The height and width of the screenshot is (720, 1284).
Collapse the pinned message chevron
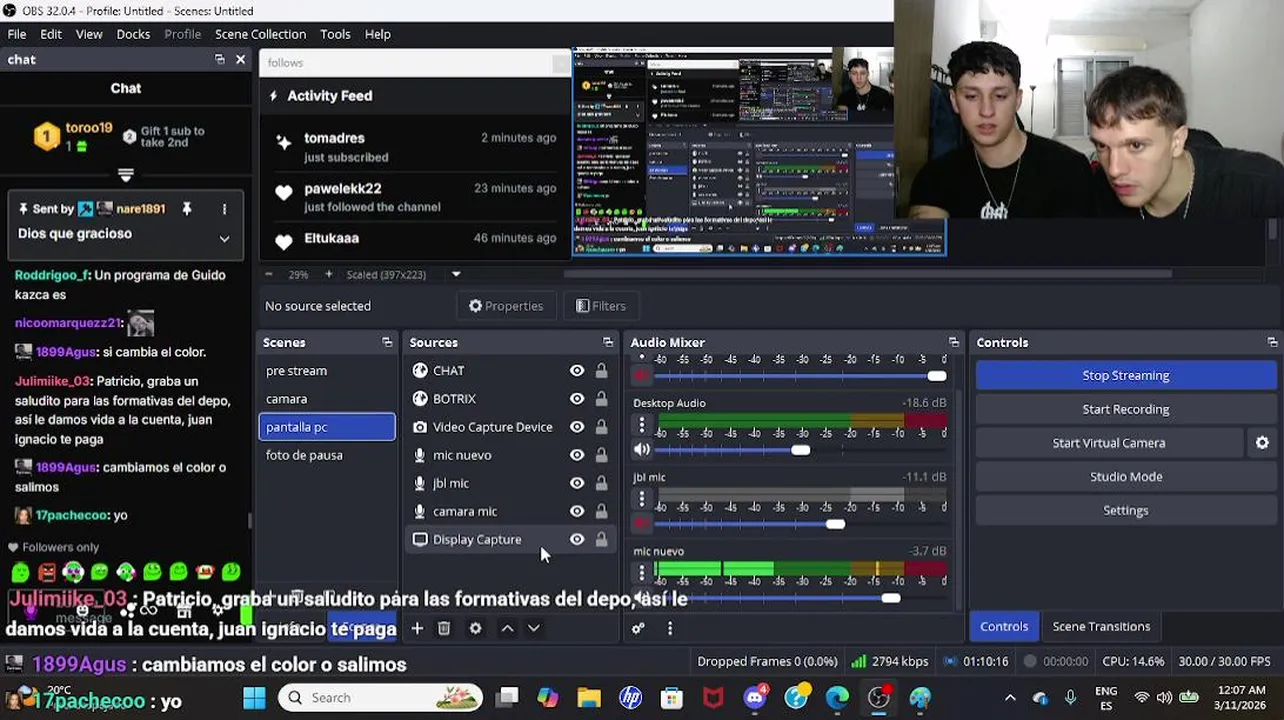tap(224, 239)
